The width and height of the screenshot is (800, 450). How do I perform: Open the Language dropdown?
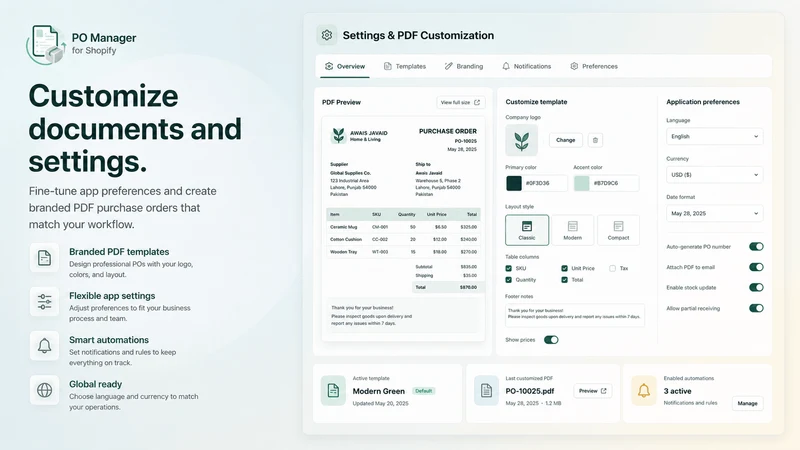714,136
